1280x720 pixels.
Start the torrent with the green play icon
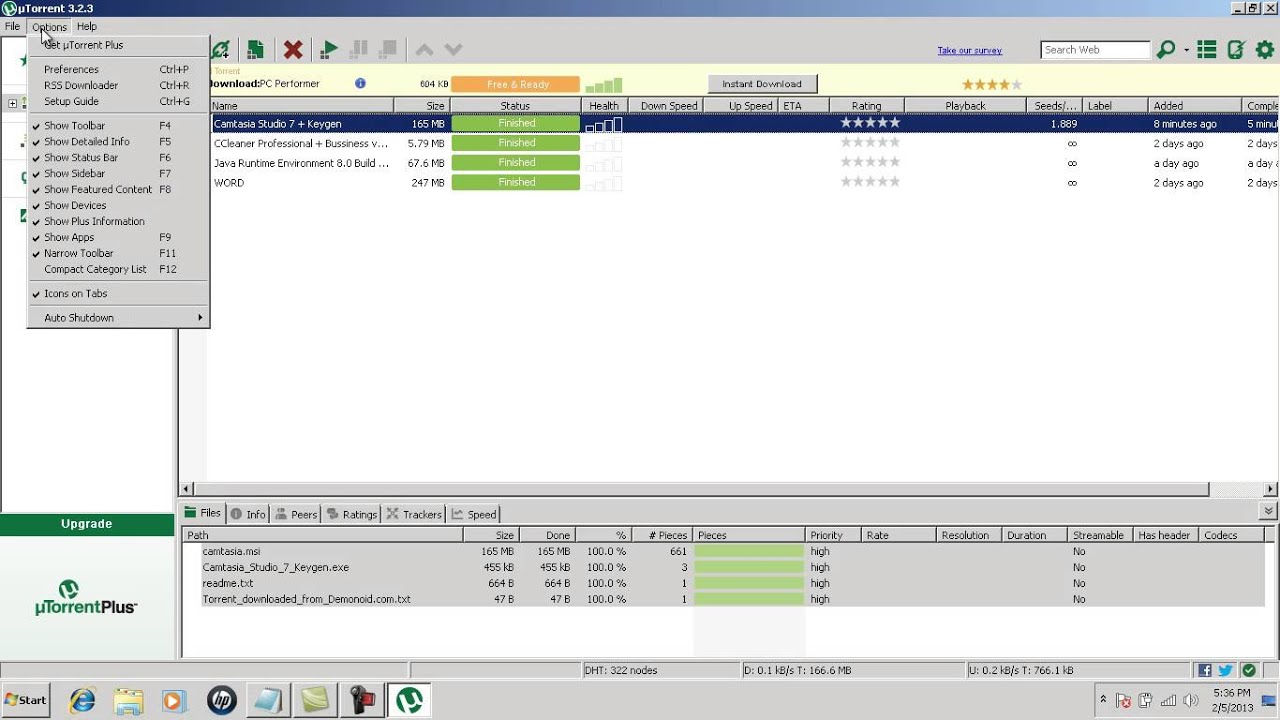329,49
